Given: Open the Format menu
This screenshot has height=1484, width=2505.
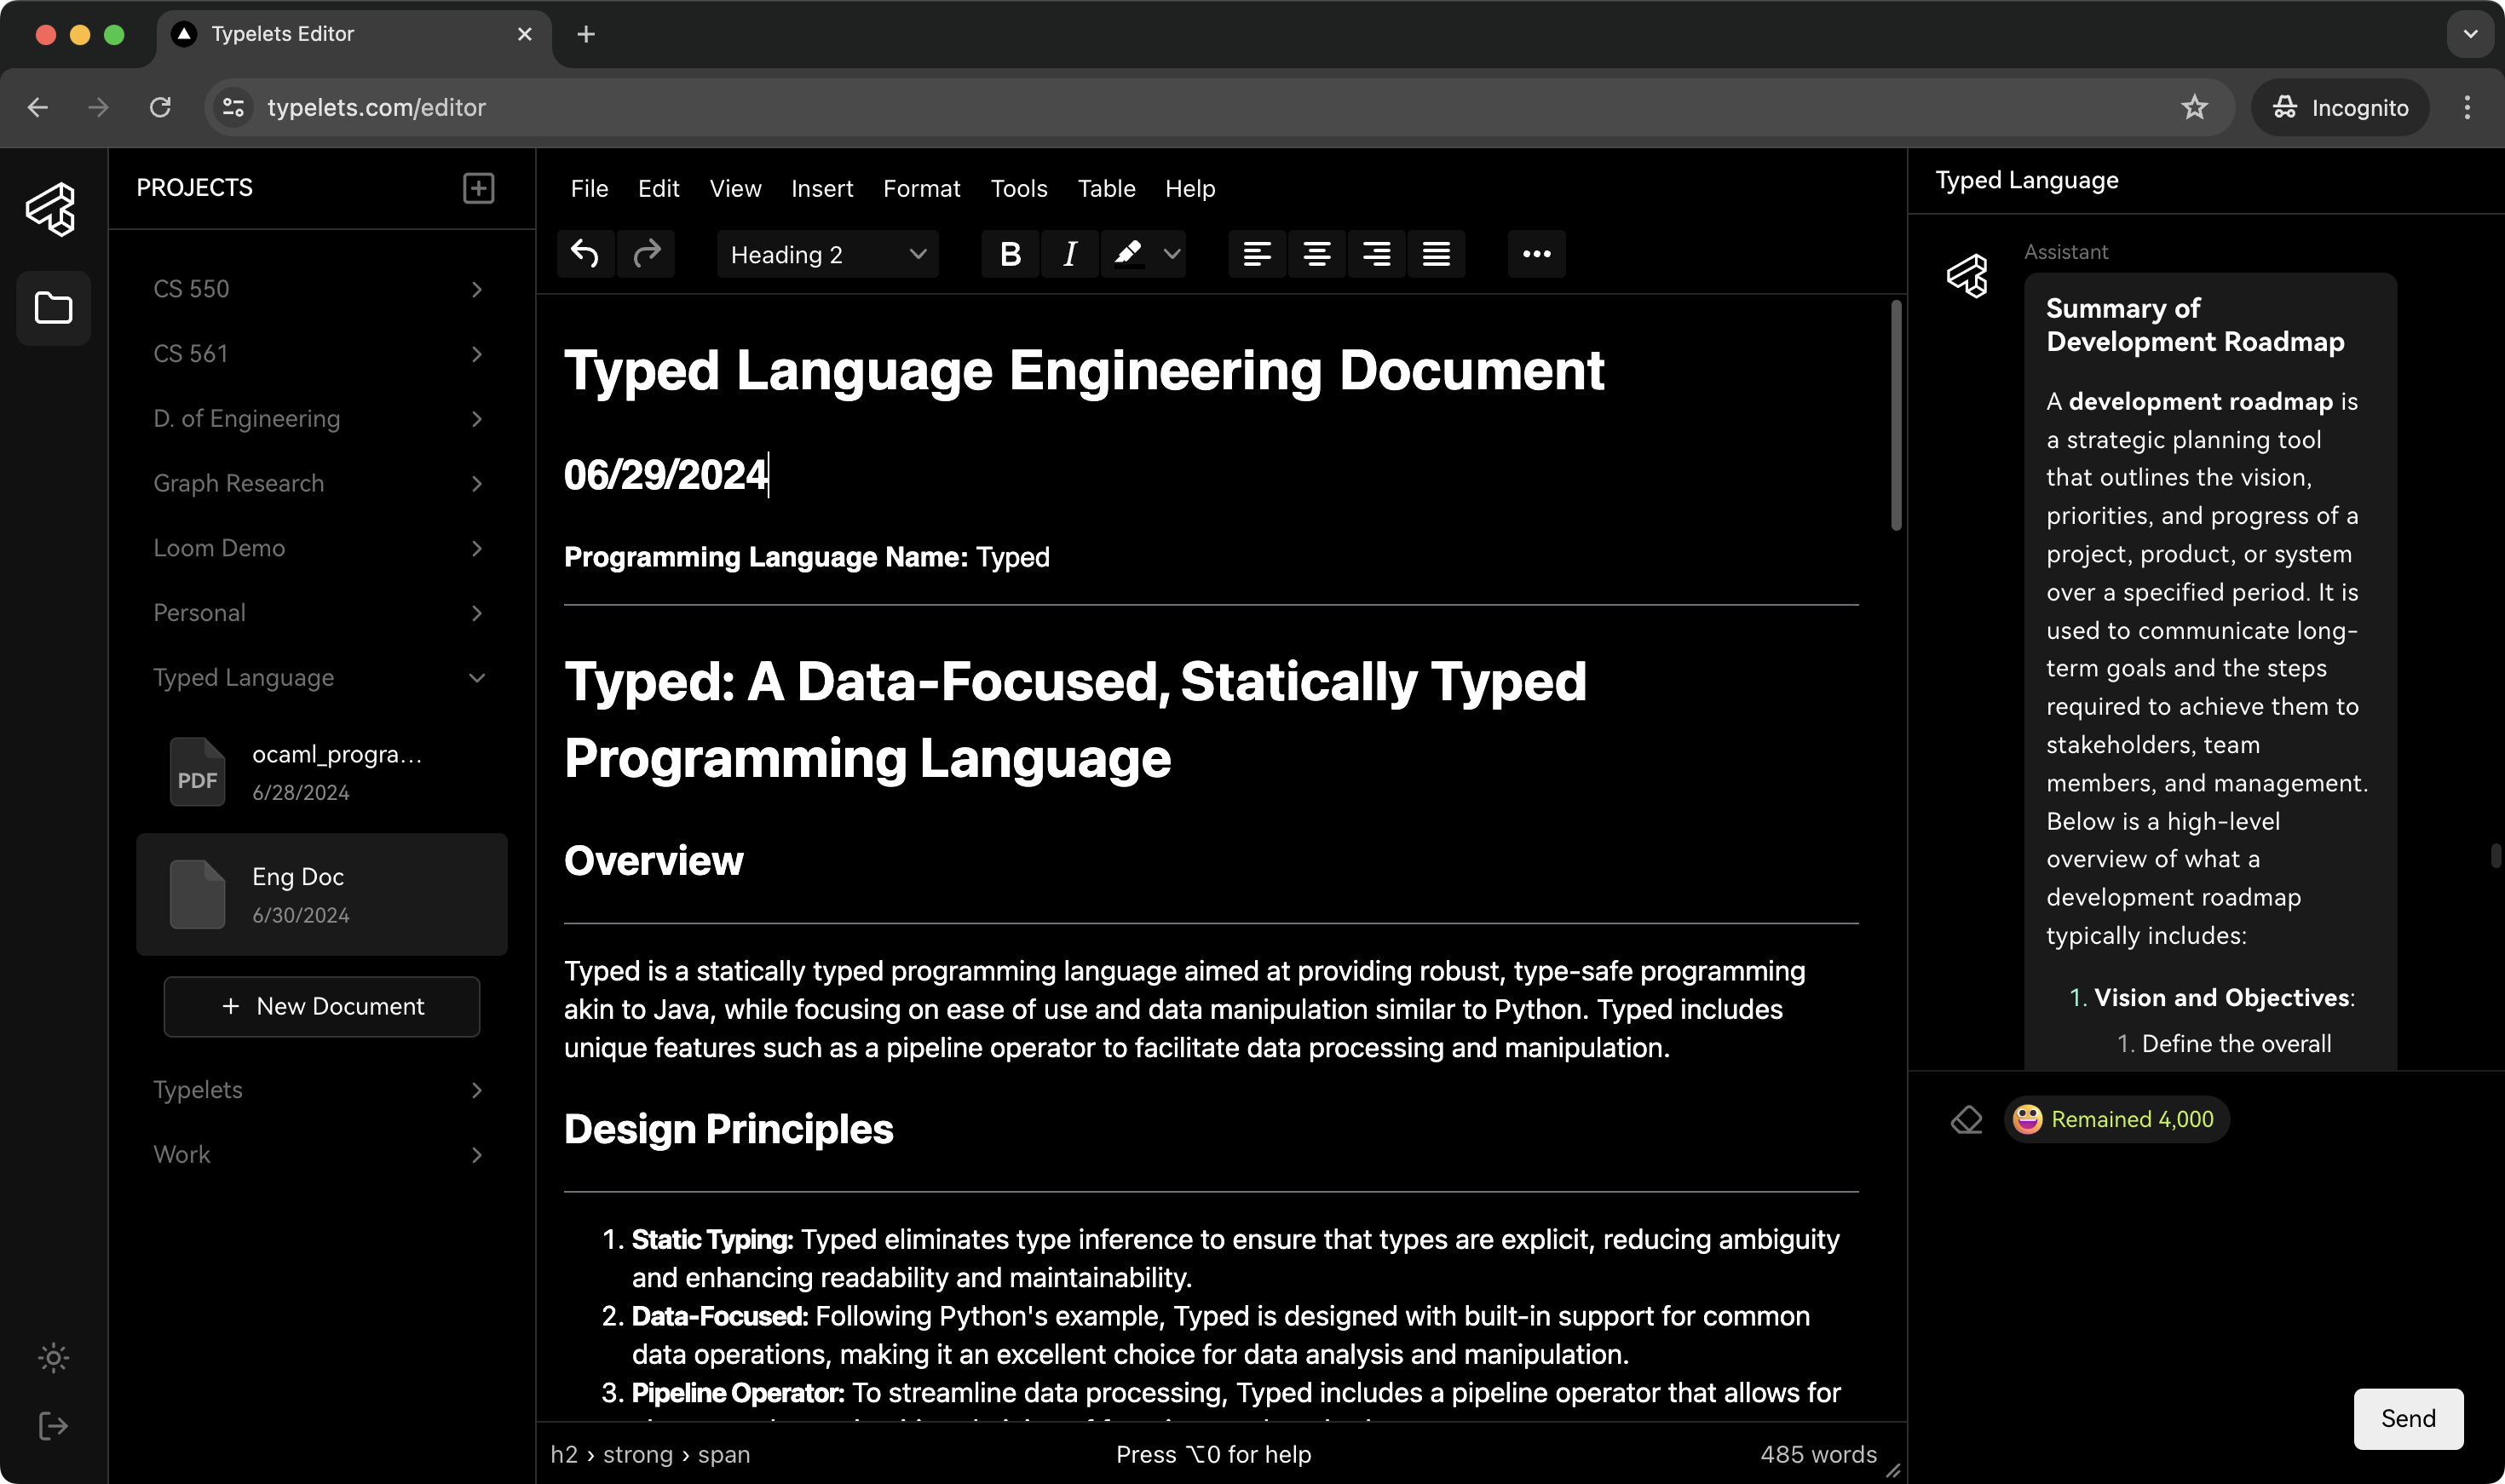Looking at the screenshot, I should point(921,188).
